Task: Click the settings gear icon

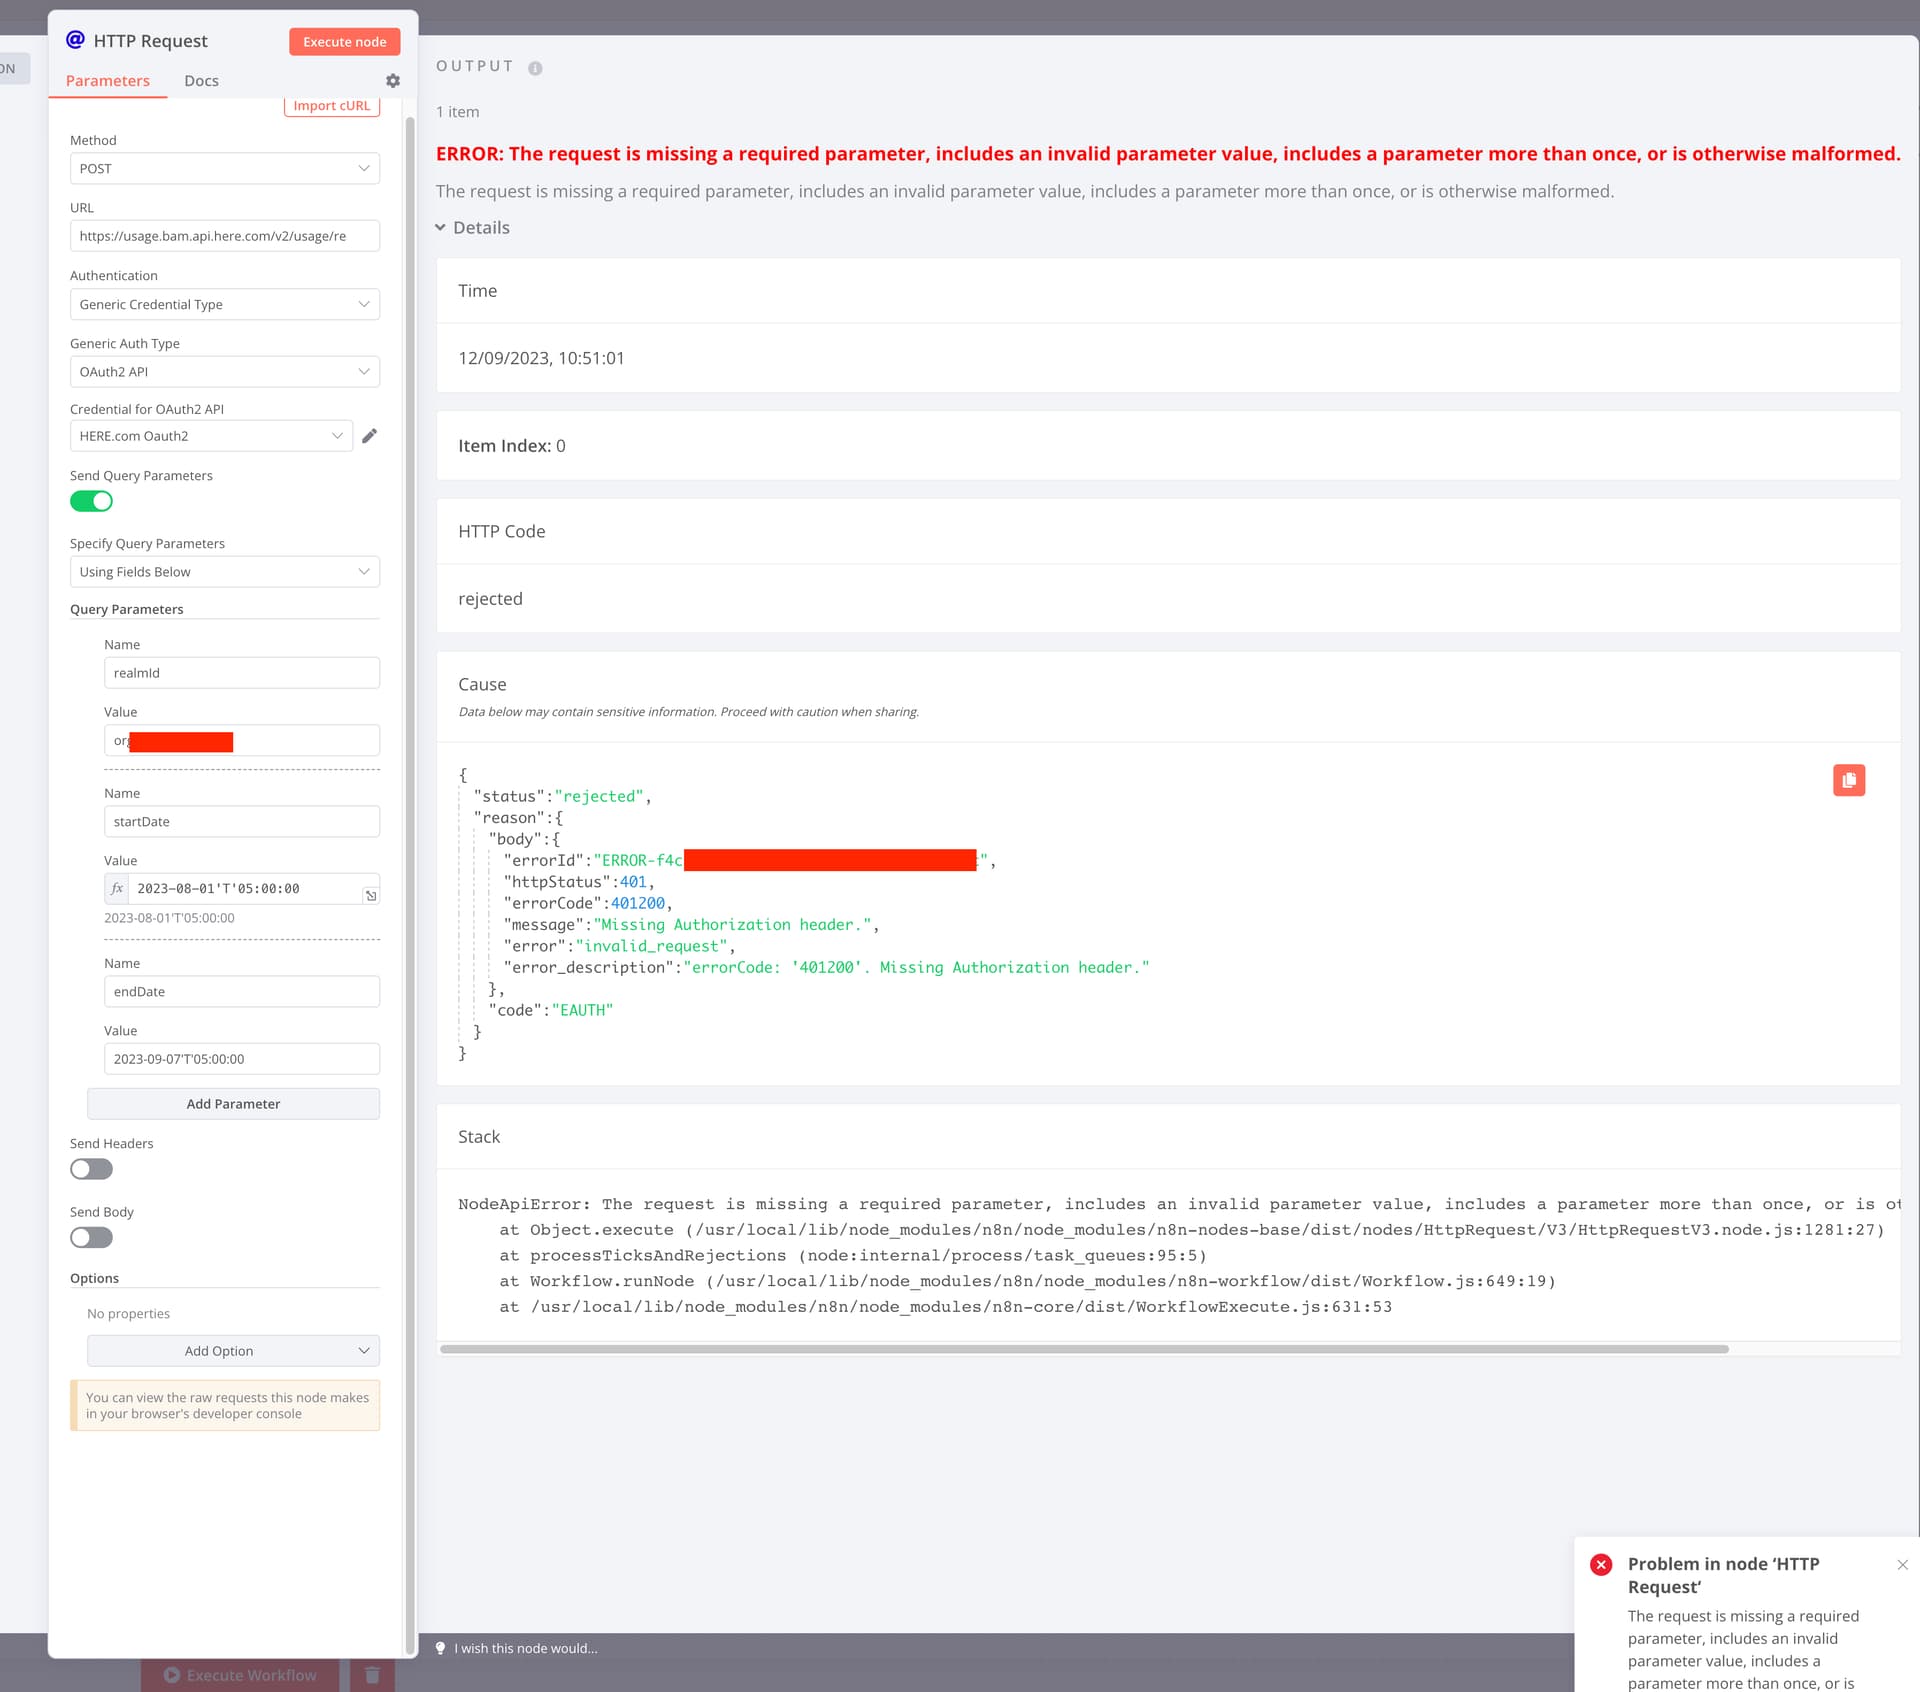Action: click(393, 81)
